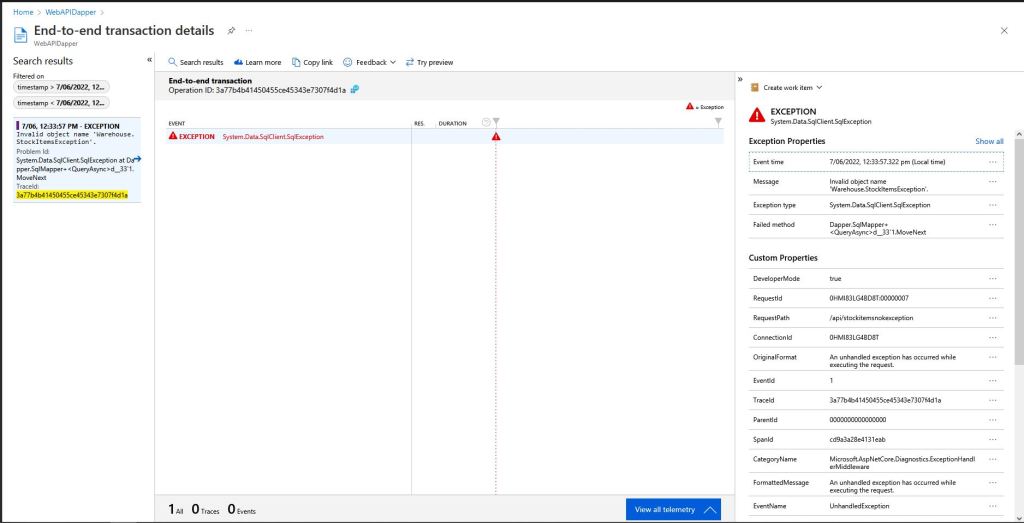Screen dimensions: 1024x523
Task: Open the blade's more options ellipsis
Action: [x=249, y=31]
